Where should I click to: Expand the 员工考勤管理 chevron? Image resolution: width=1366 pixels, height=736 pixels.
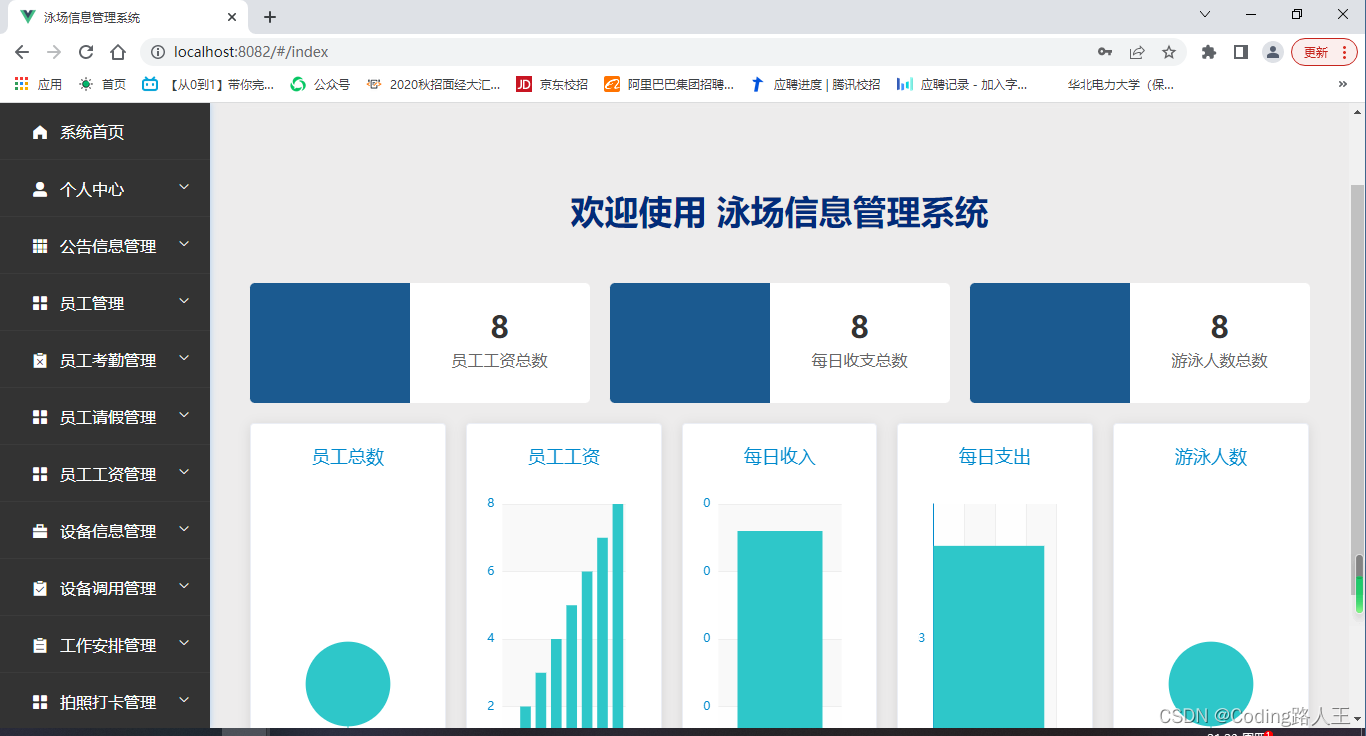pos(184,358)
